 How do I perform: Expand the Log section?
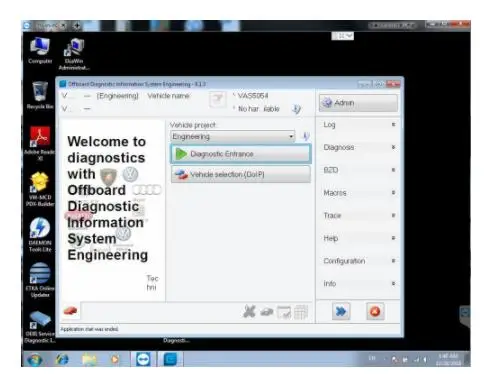pyautogui.click(x=359, y=124)
